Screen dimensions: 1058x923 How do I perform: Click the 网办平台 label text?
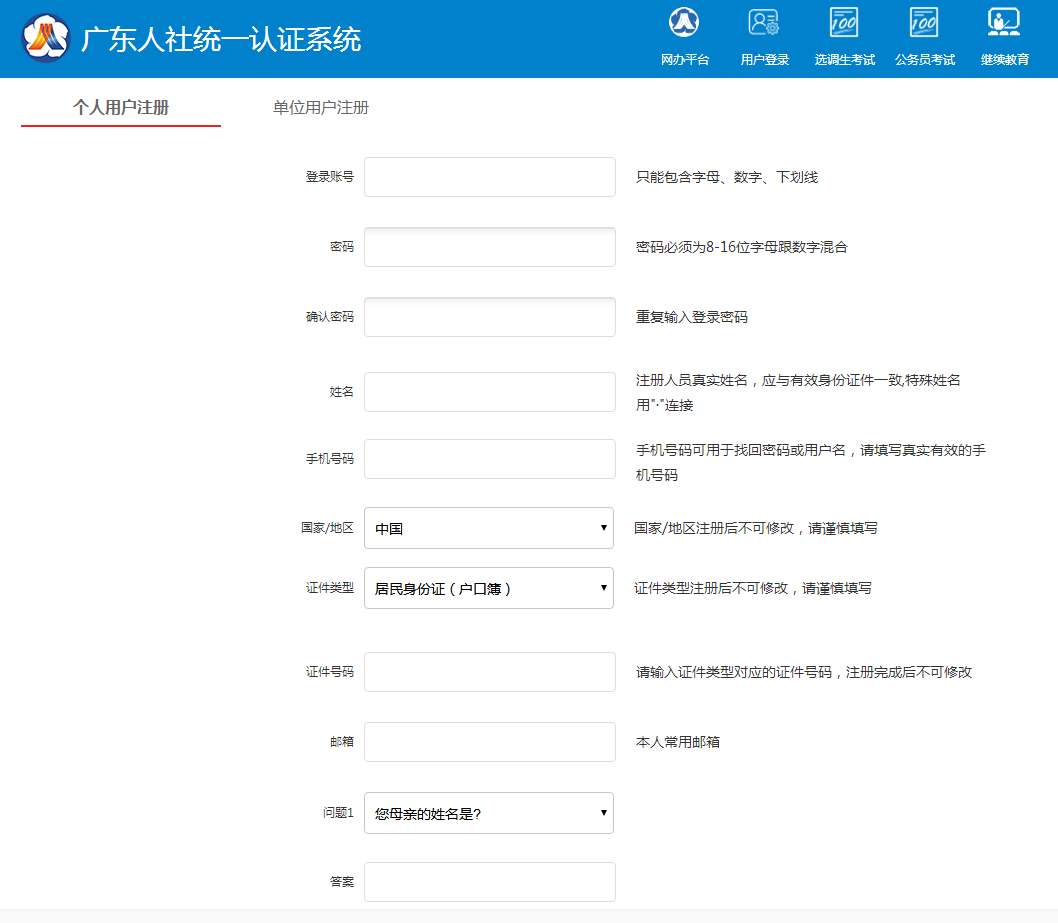point(685,60)
